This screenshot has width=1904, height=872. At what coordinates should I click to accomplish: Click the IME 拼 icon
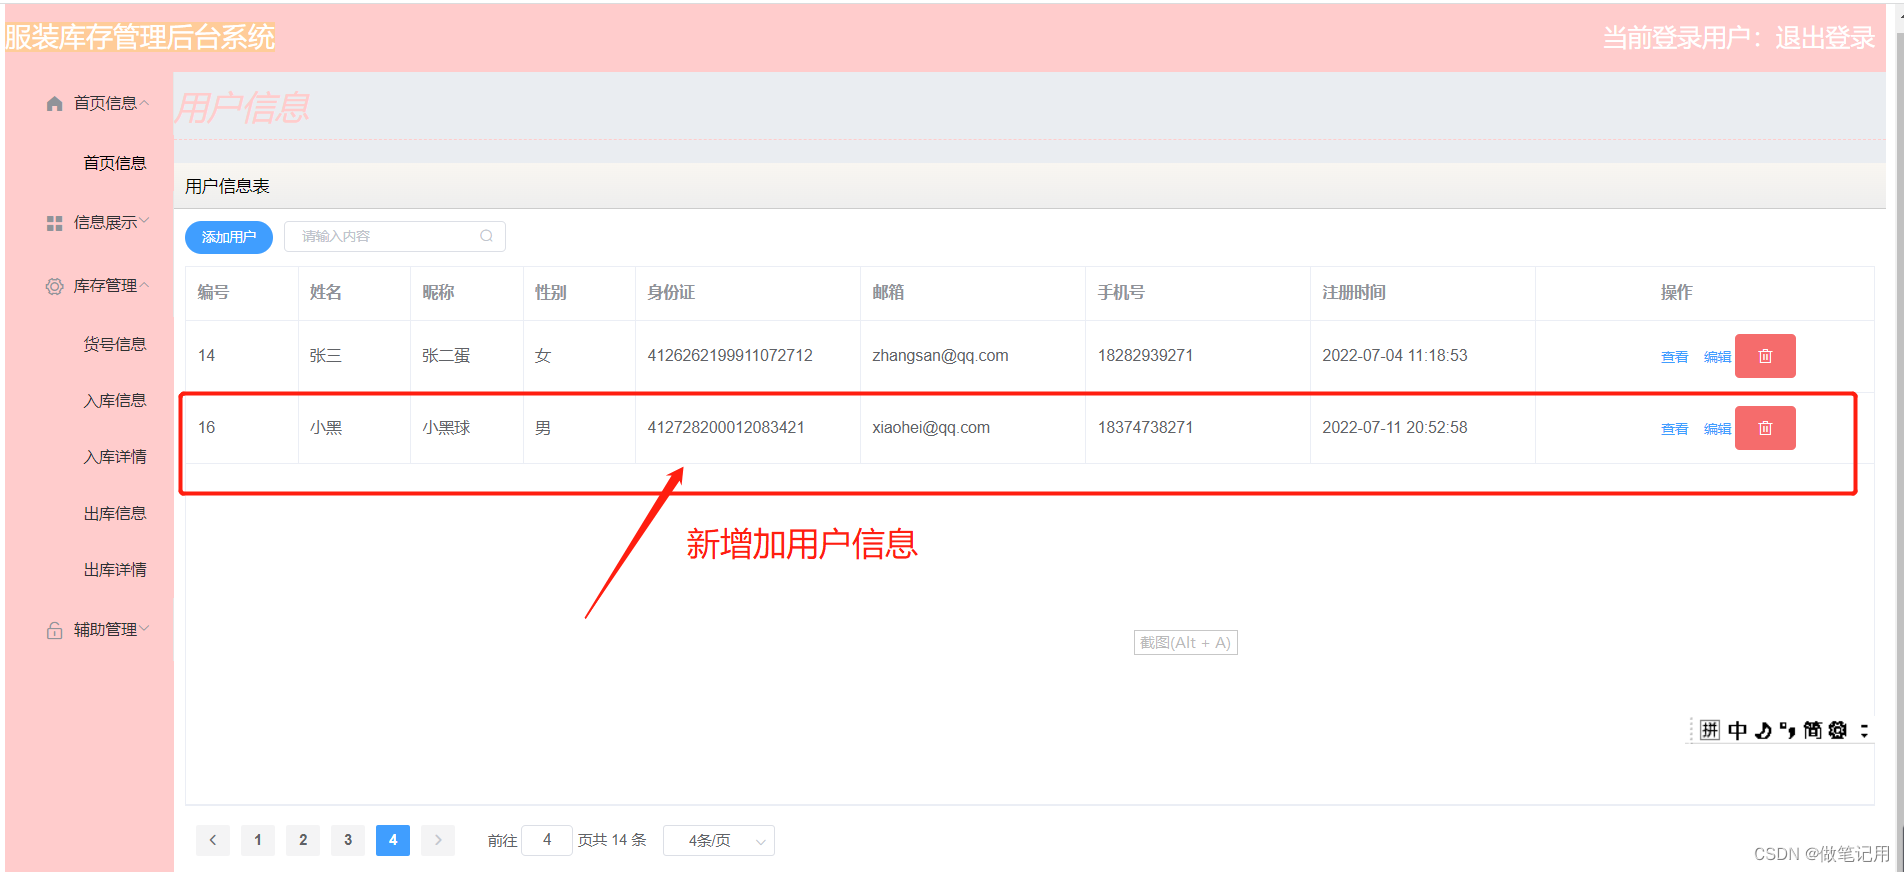(1710, 730)
